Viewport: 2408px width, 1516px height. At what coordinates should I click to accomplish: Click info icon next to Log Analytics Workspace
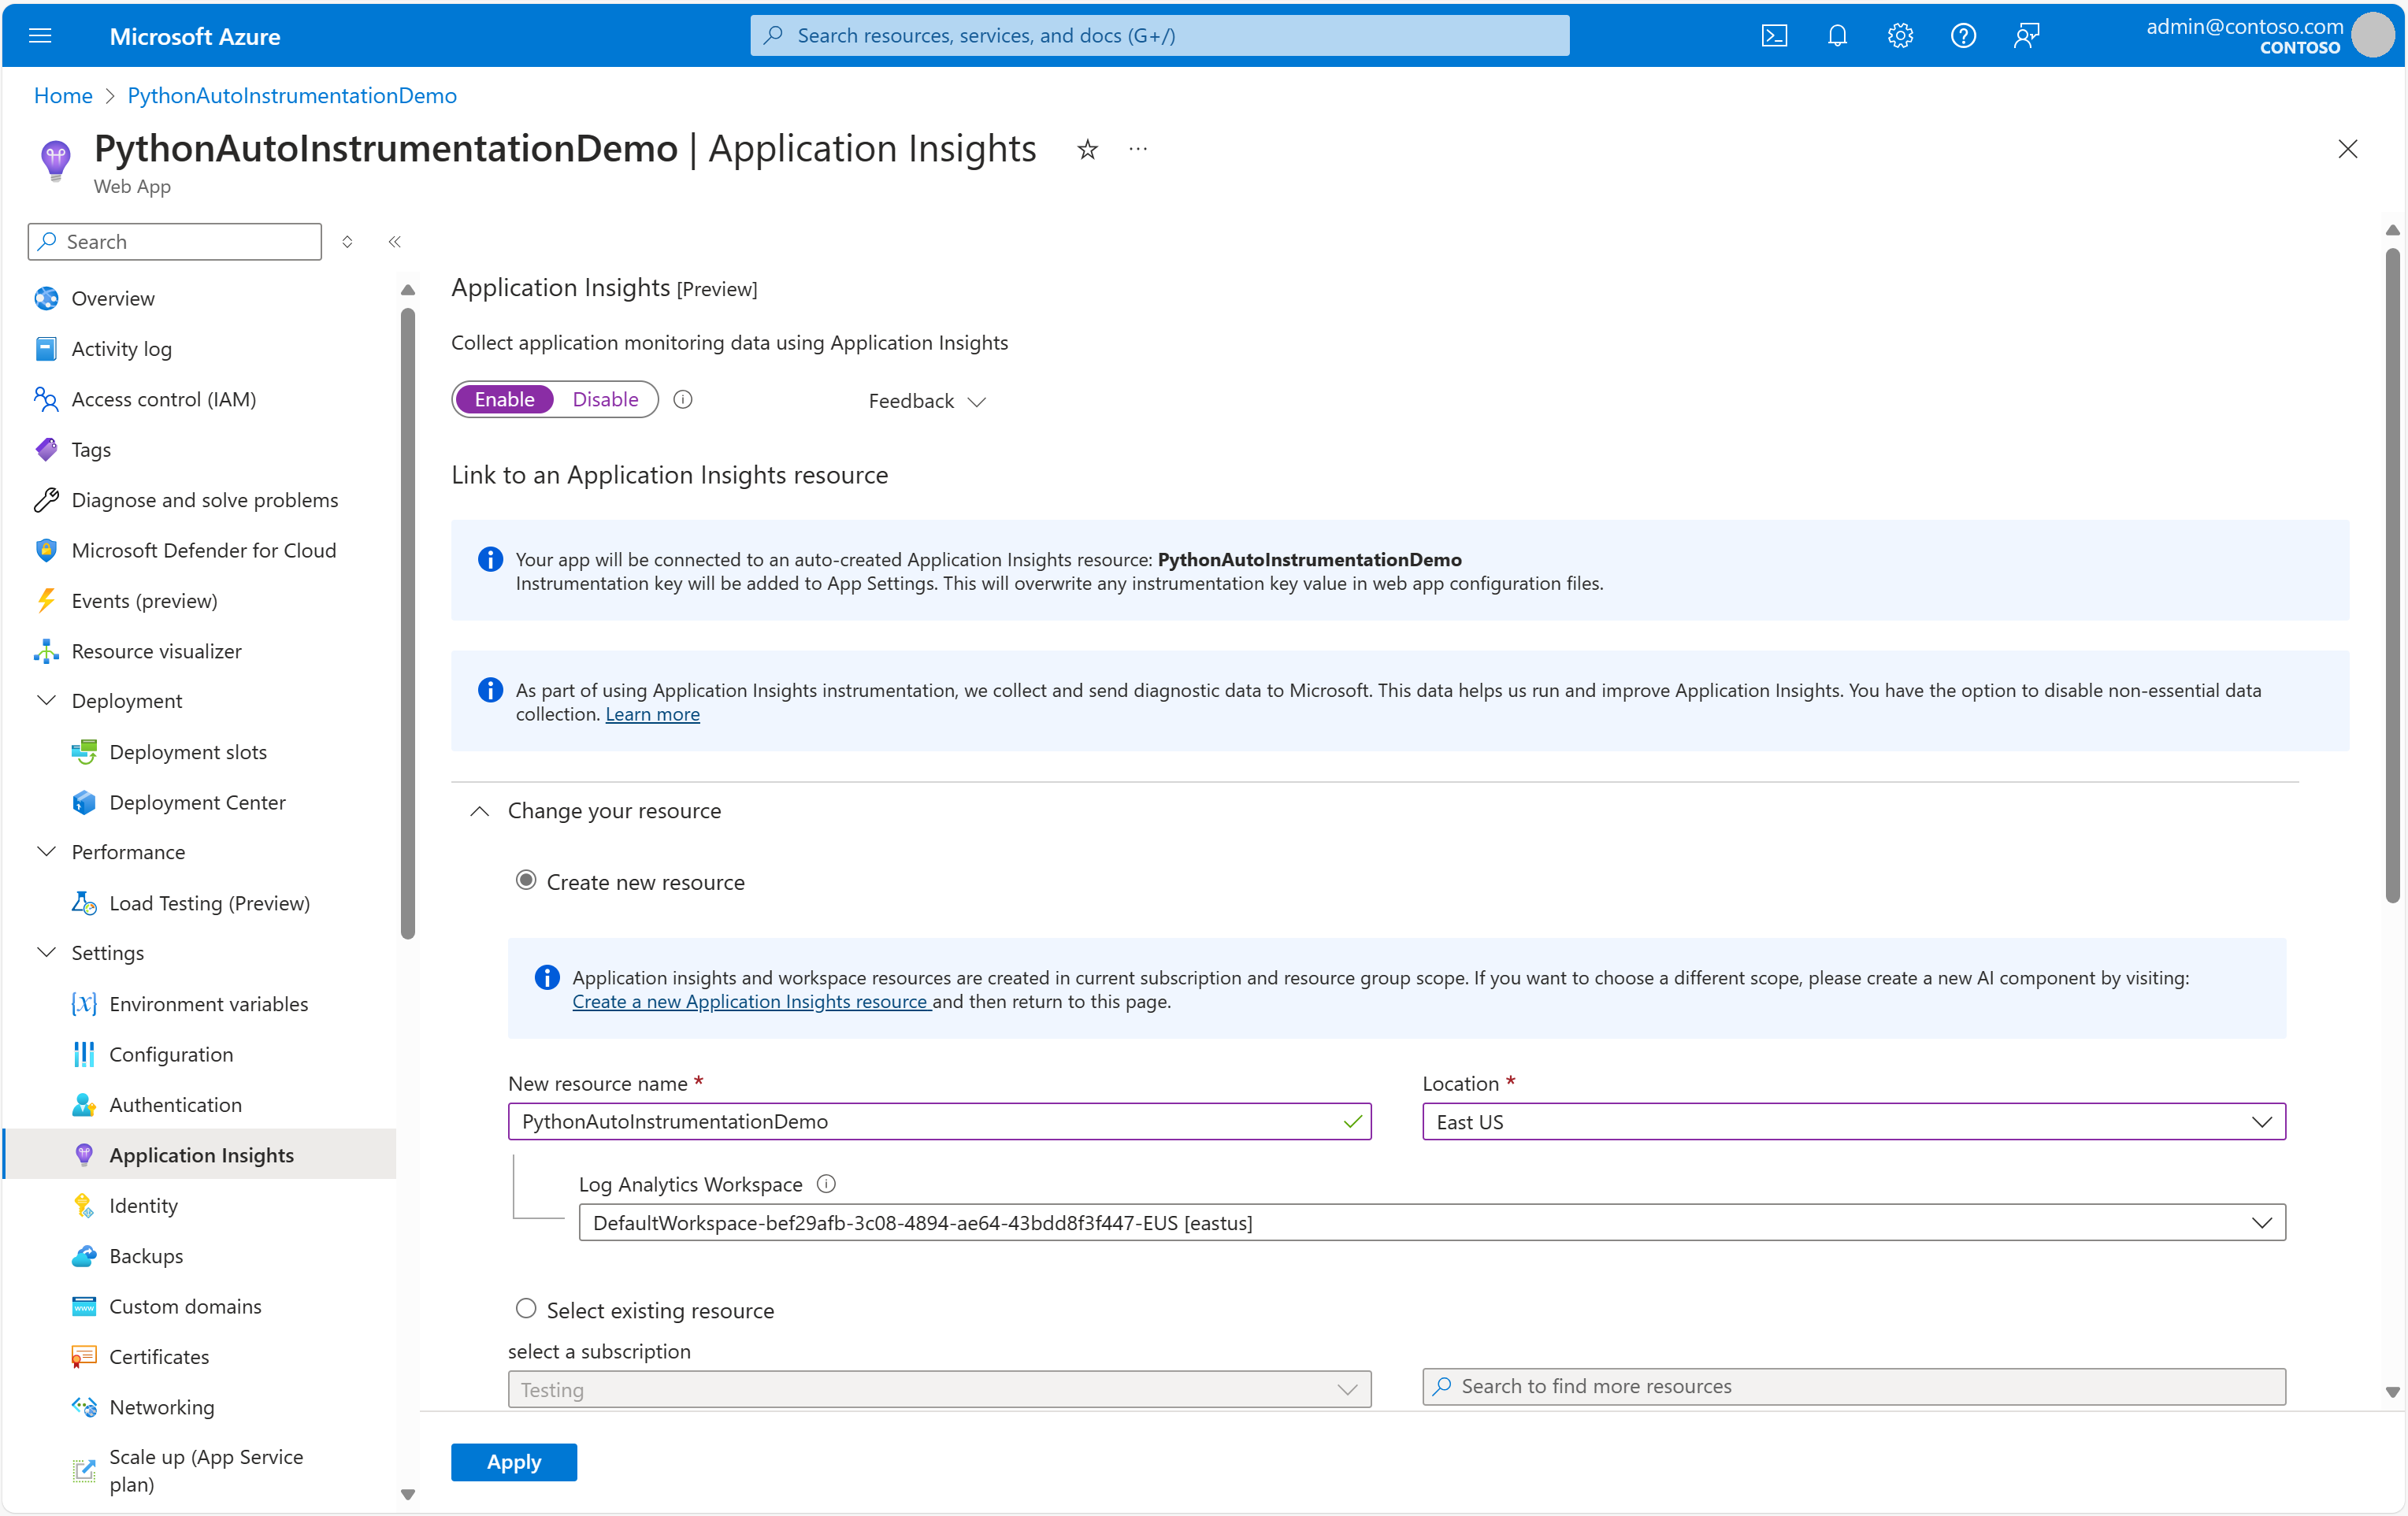click(x=826, y=1184)
